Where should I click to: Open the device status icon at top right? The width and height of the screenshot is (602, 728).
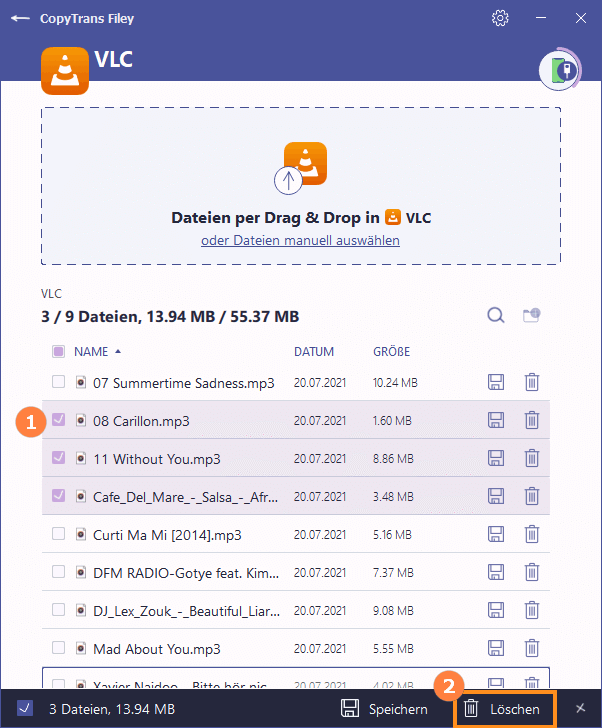click(560, 70)
